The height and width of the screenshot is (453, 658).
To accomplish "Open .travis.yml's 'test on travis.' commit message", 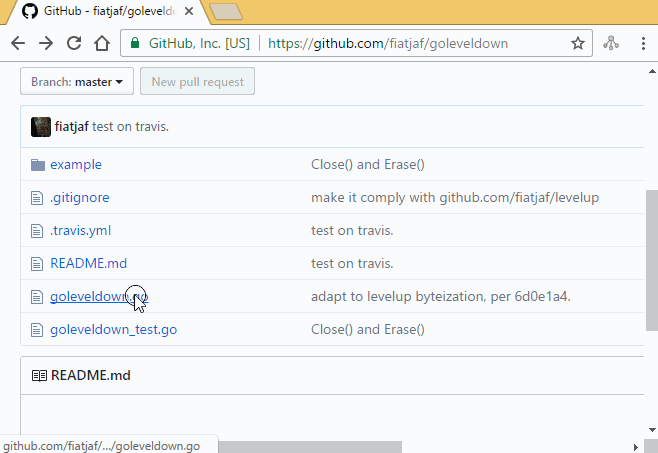I will [x=352, y=230].
